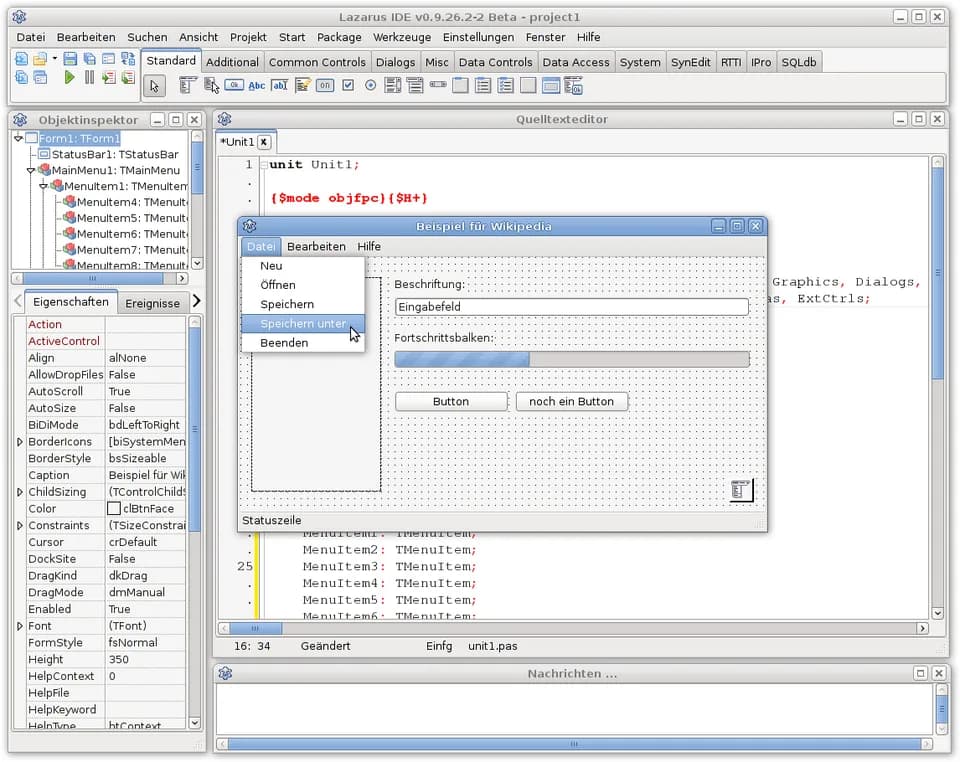Start the program with green Run icon

pos(69,77)
